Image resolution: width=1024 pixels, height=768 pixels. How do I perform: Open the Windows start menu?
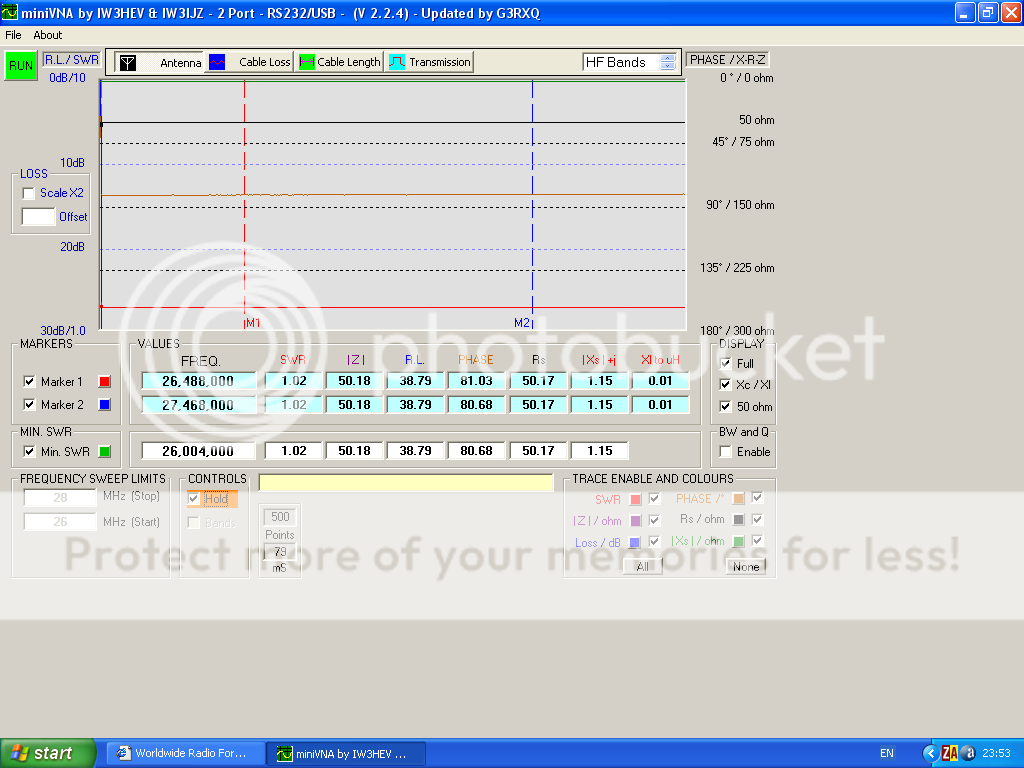48,753
